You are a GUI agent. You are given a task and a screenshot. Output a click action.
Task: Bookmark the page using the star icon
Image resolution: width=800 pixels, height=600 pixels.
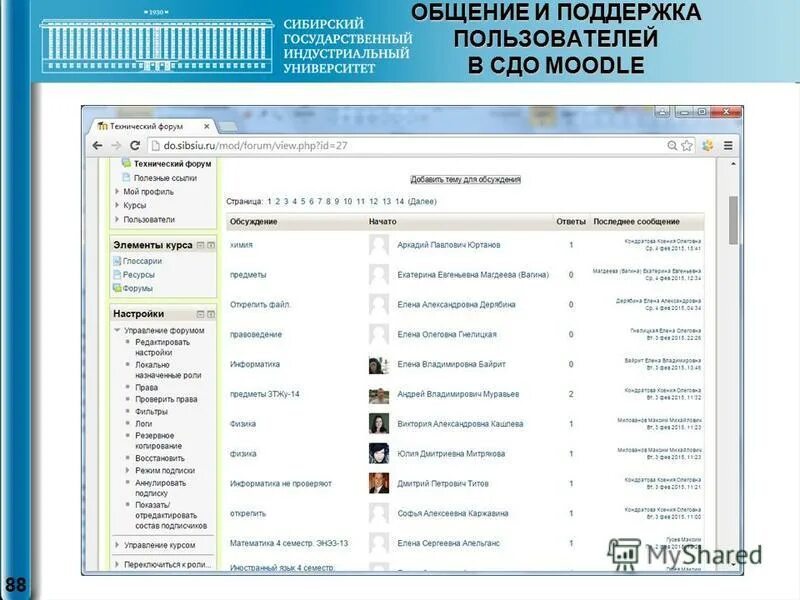687,145
